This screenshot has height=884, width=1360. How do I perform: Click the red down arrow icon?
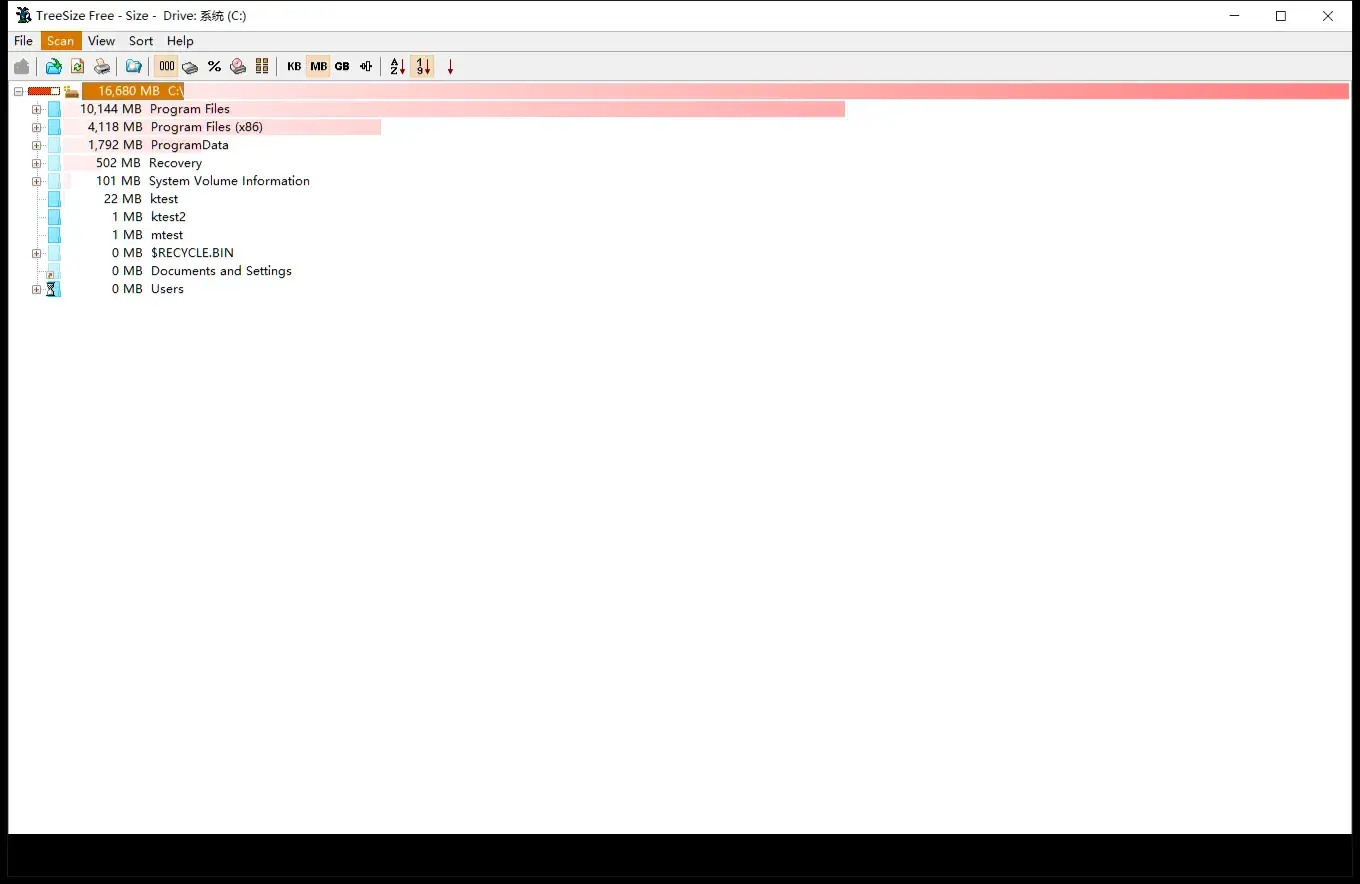coord(450,67)
